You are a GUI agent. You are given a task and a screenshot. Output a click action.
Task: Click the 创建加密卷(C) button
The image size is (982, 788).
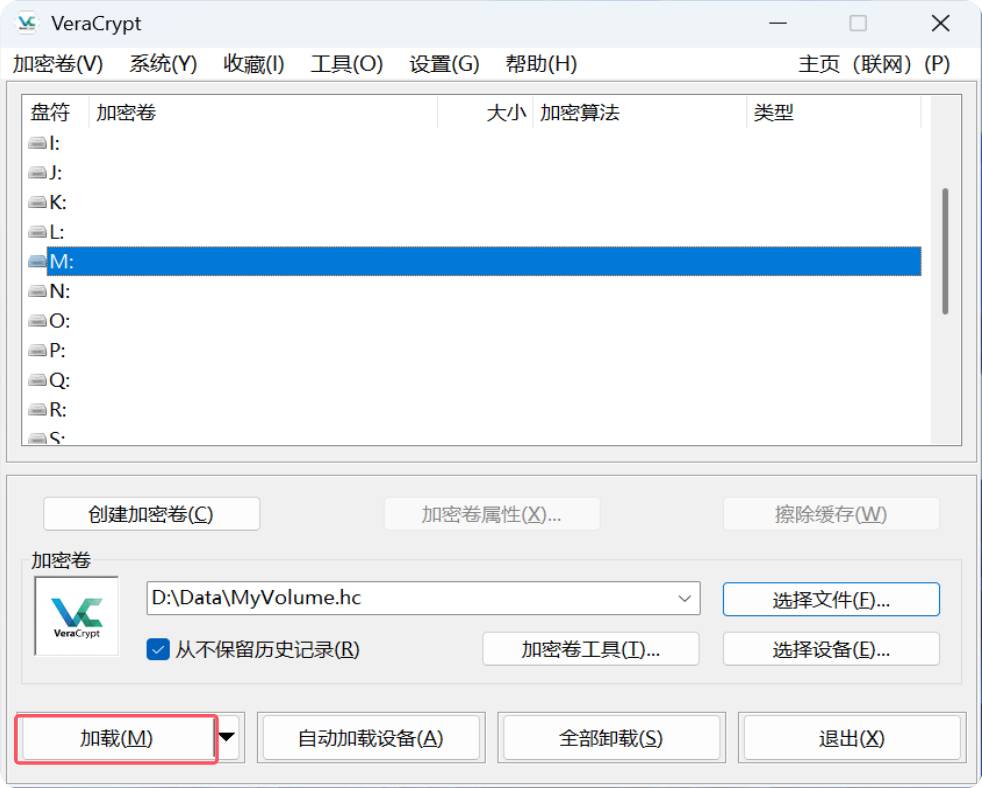point(151,514)
